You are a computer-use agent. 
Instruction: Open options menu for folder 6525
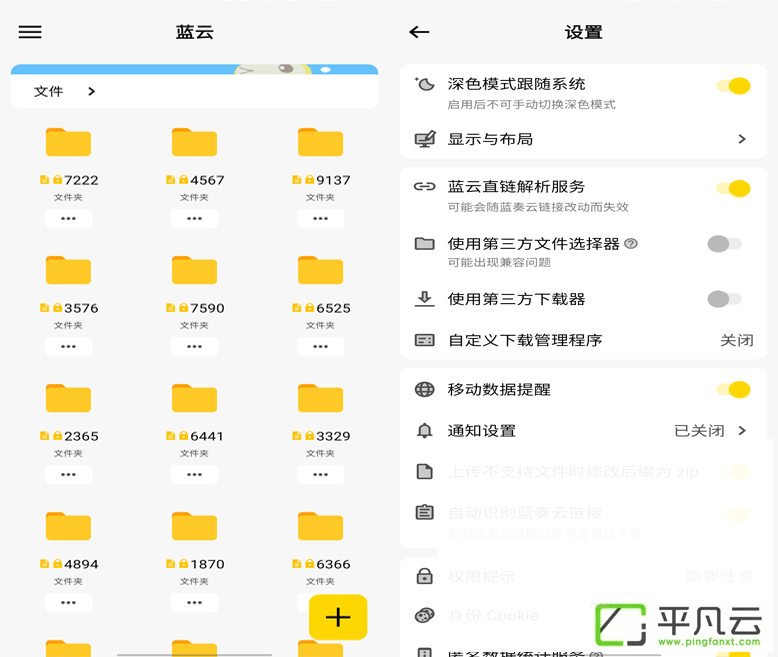pyautogui.click(x=320, y=346)
